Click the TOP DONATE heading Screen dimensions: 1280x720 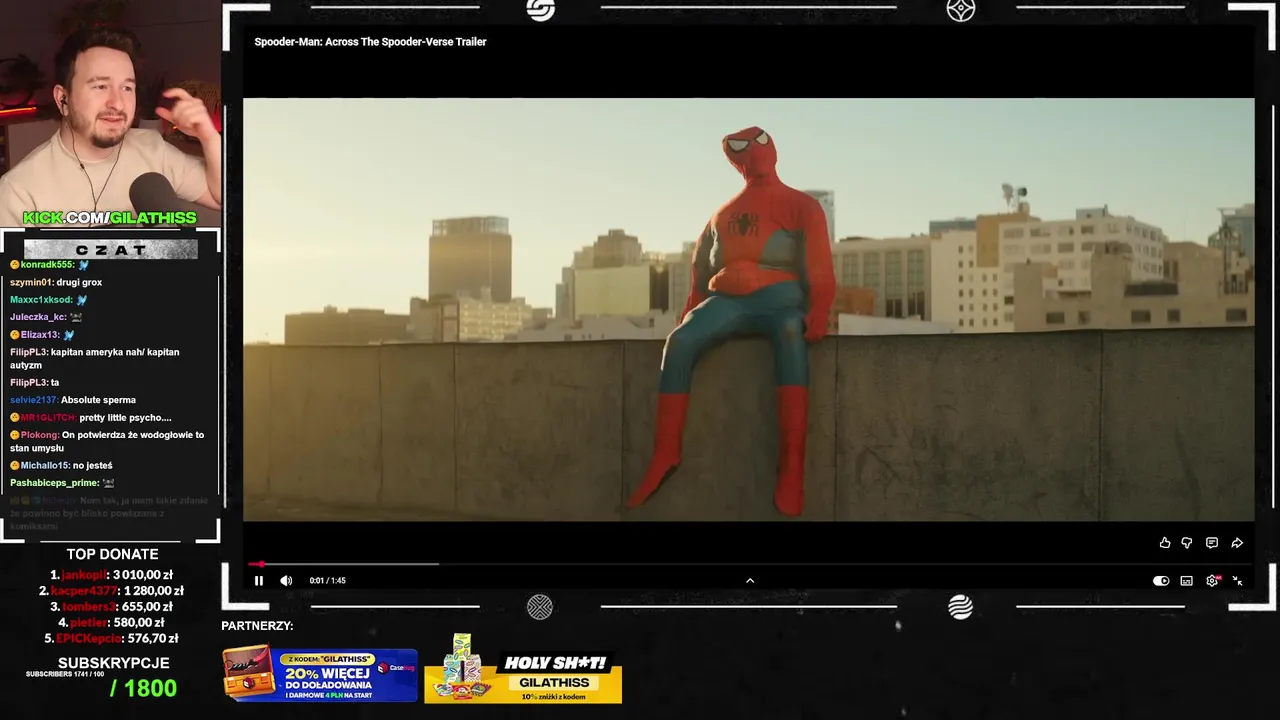click(x=112, y=554)
